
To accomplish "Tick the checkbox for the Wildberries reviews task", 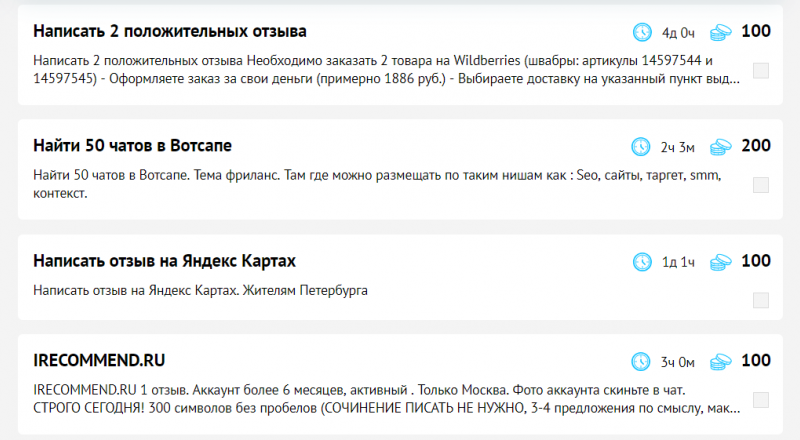I will click(x=761, y=70).
